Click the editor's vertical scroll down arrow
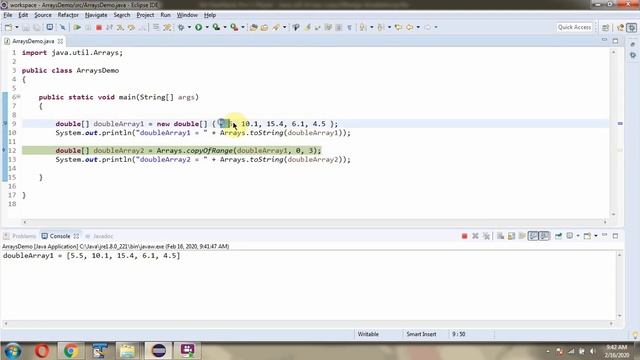This screenshot has width=640, height=360. [613, 214]
